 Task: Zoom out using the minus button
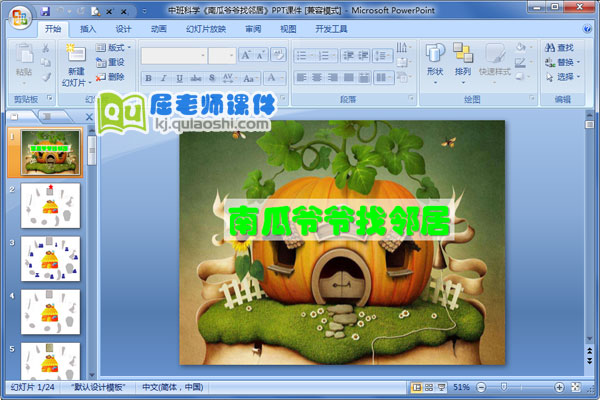pyautogui.click(x=481, y=387)
